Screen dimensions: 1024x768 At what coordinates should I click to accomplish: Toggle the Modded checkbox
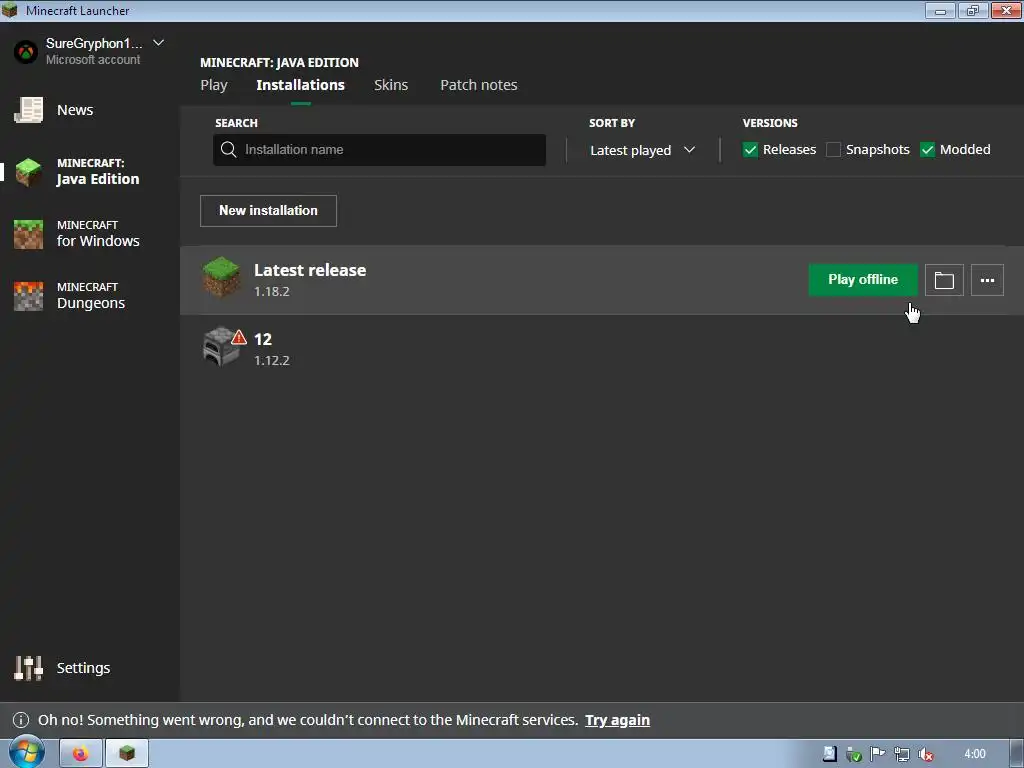click(927, 150)
